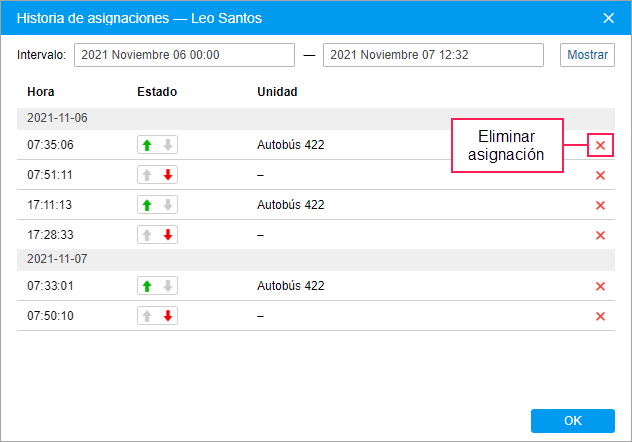
Task: Click green up arrow for 07:35:06
Action: coord(147,145)
